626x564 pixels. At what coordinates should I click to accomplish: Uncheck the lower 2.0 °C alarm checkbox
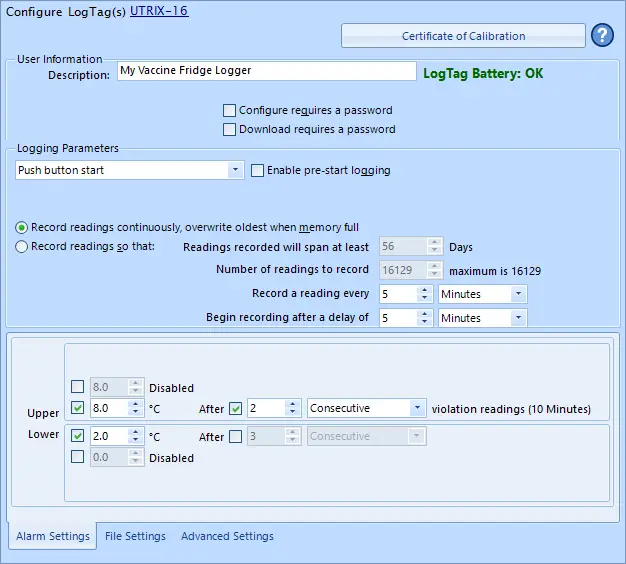tap(78, 436)
